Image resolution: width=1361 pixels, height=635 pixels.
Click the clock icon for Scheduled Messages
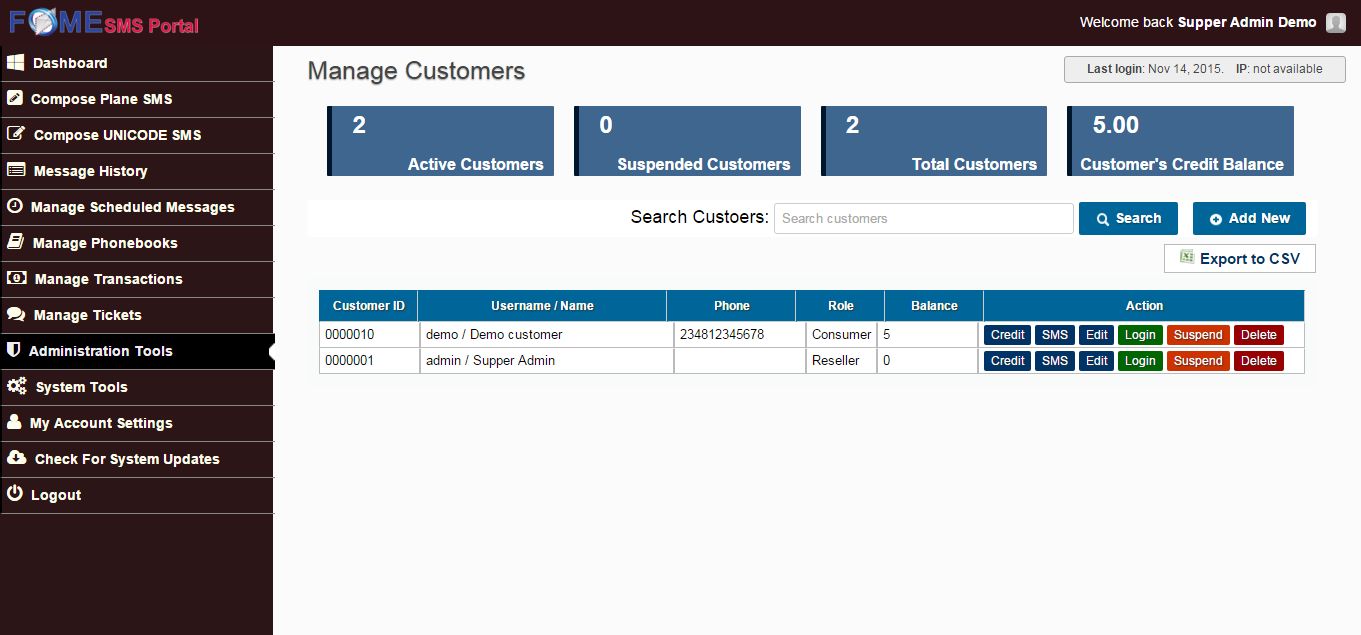point(14,207)
